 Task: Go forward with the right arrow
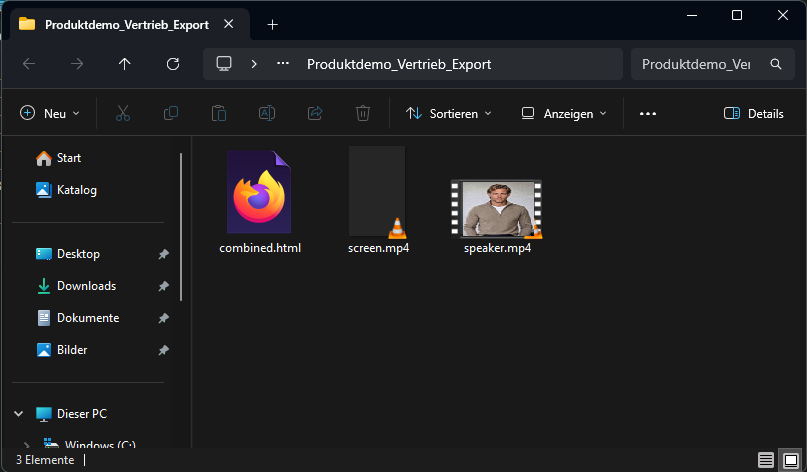click(x=77, y=64)
